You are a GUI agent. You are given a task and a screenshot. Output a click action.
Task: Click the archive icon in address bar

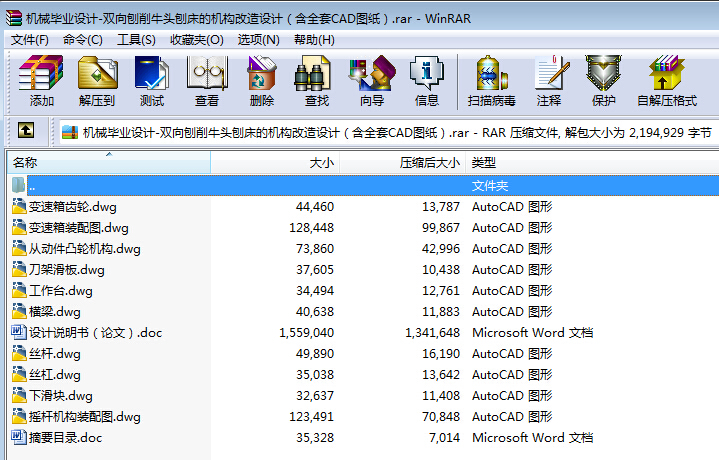pos(70,132)
